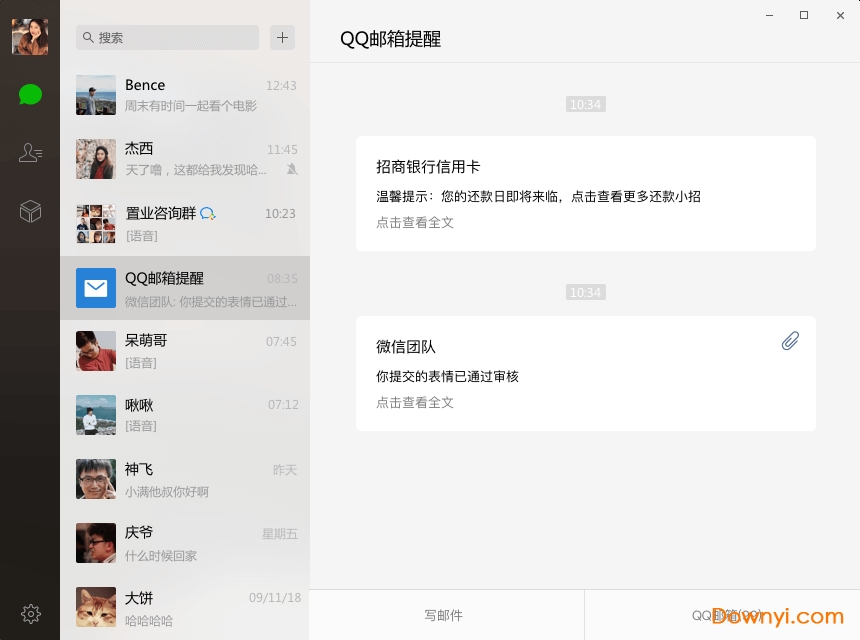Image resolution: width=860 pixels, height=640 pixels.
Task: Open the plus button for new chat
Action: point(281,37)
